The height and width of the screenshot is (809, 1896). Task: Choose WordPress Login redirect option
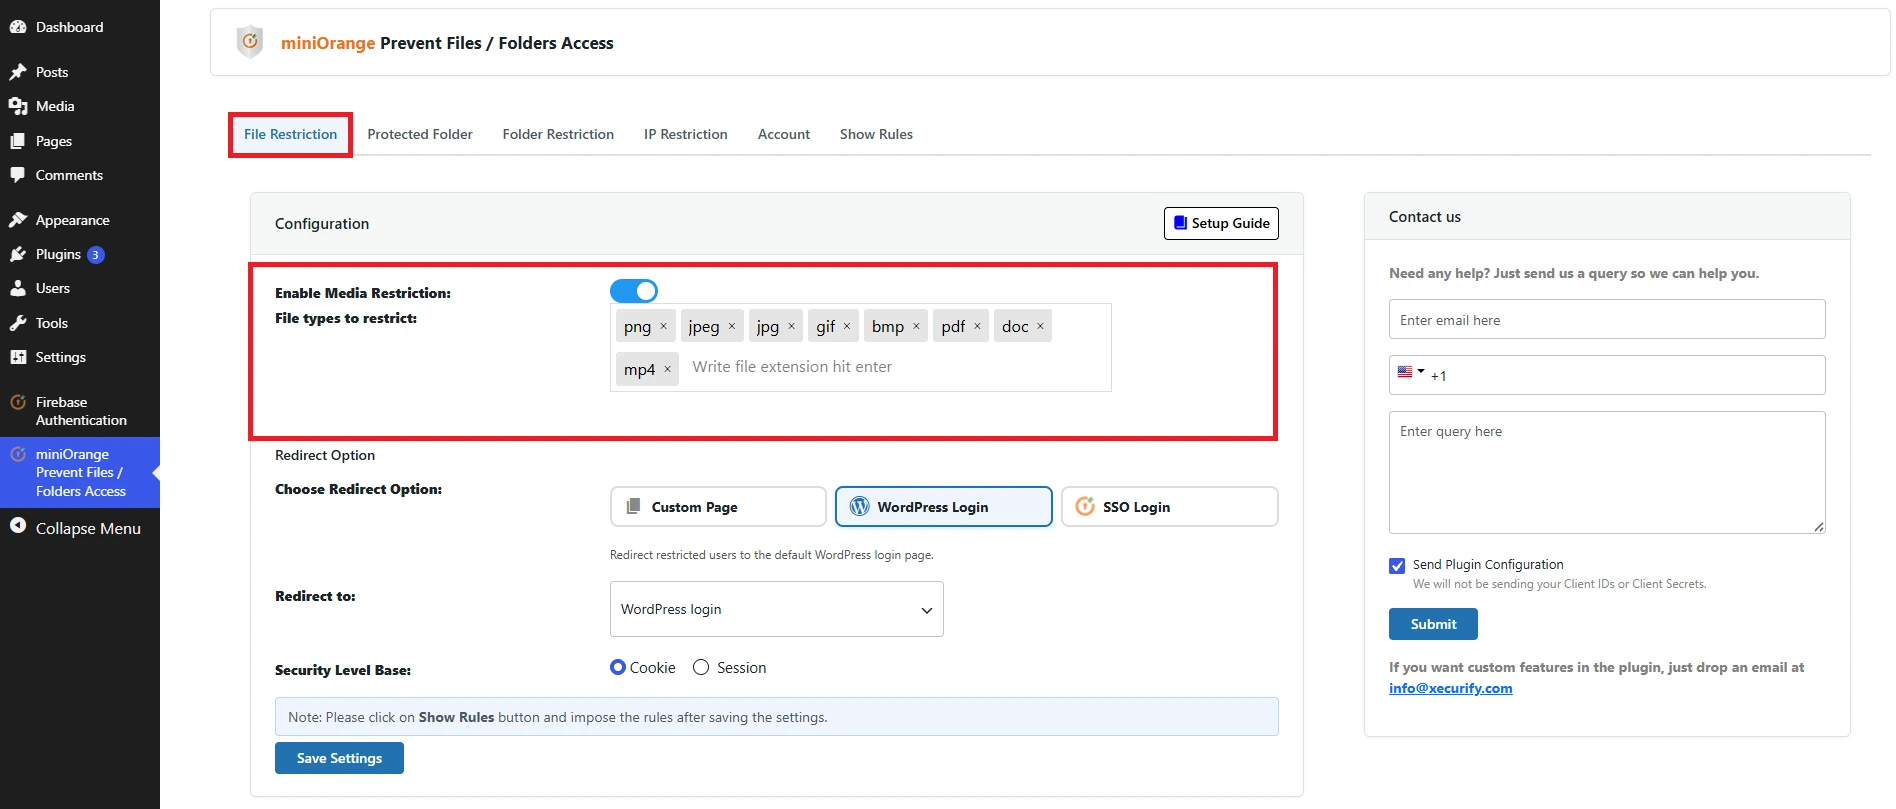tap(944, 507)
